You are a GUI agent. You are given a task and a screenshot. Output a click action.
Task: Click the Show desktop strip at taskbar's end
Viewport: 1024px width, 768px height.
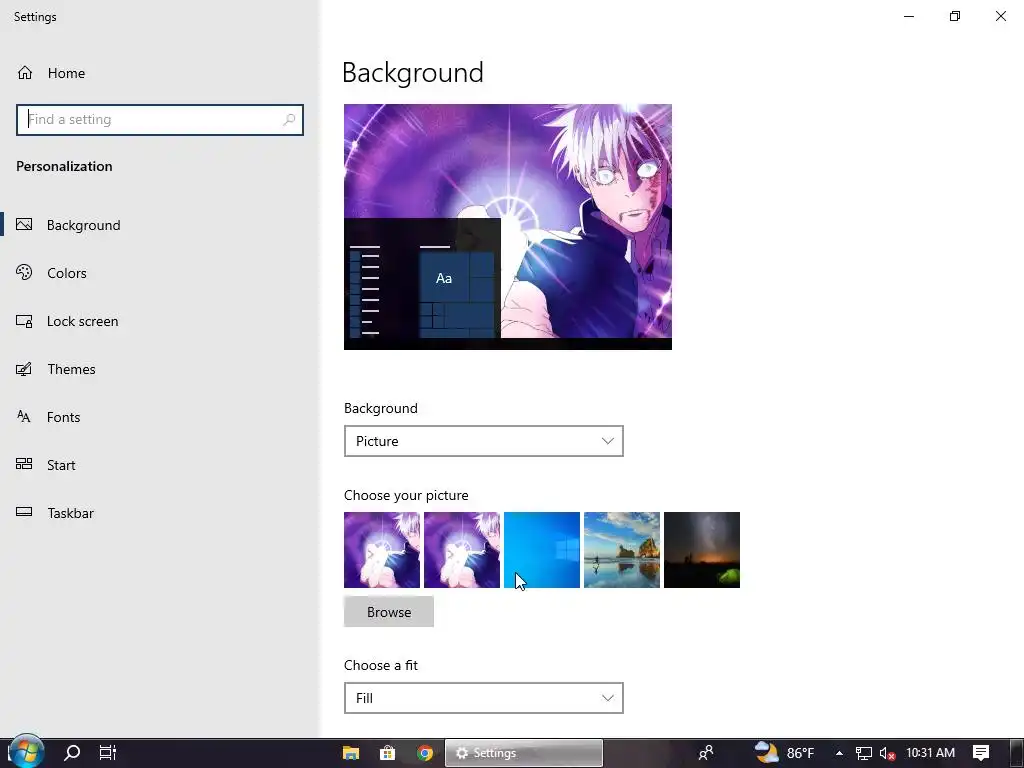(1017, 753)
